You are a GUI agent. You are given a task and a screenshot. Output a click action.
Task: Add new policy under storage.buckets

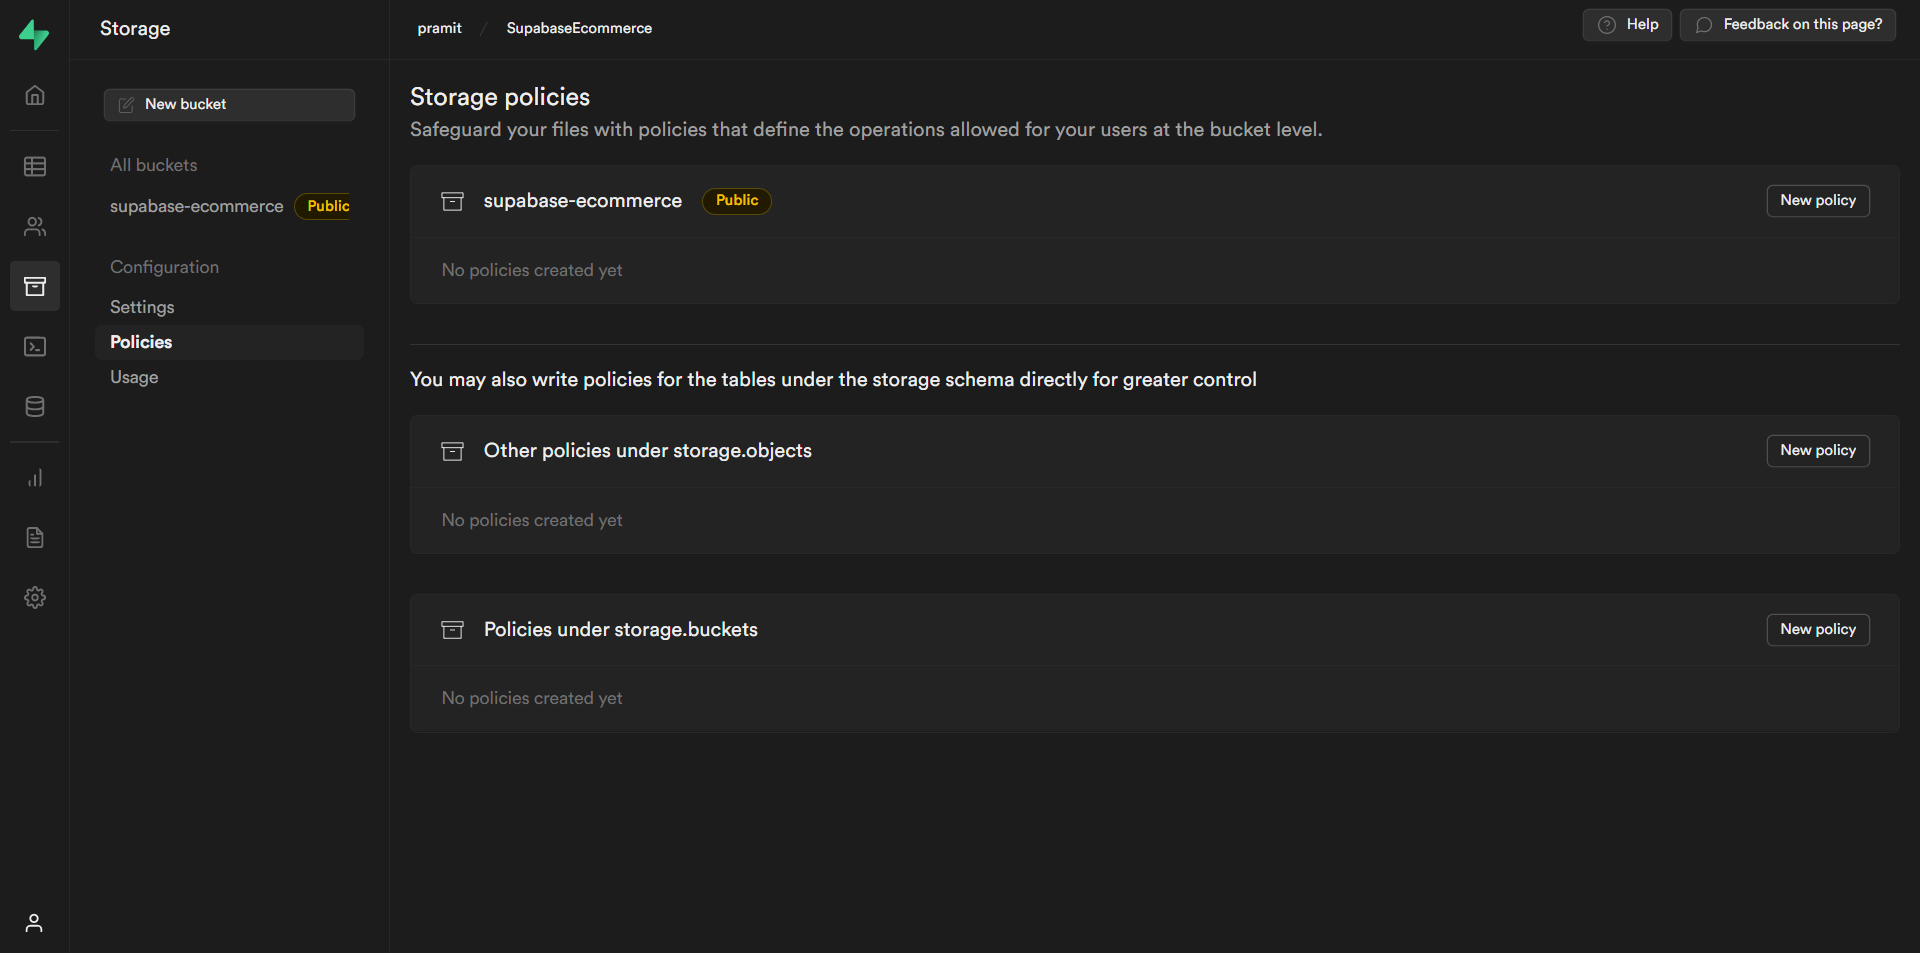click(1817, 630)
